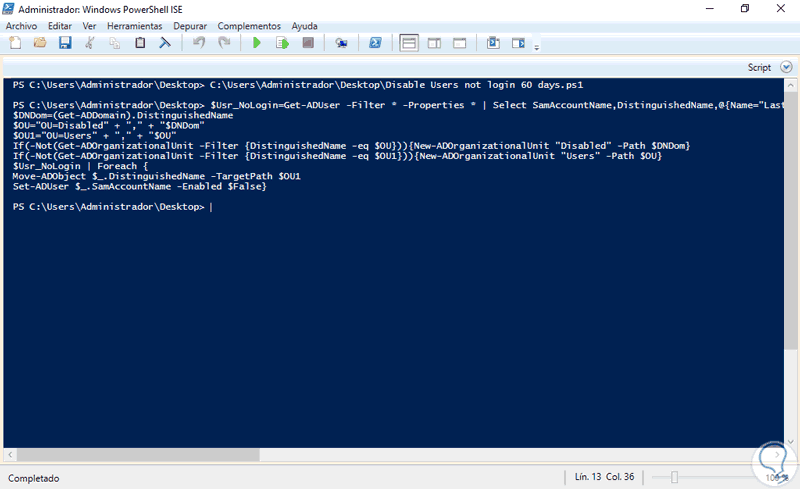
Task: Create a new script with New icon
Action: 15,43
